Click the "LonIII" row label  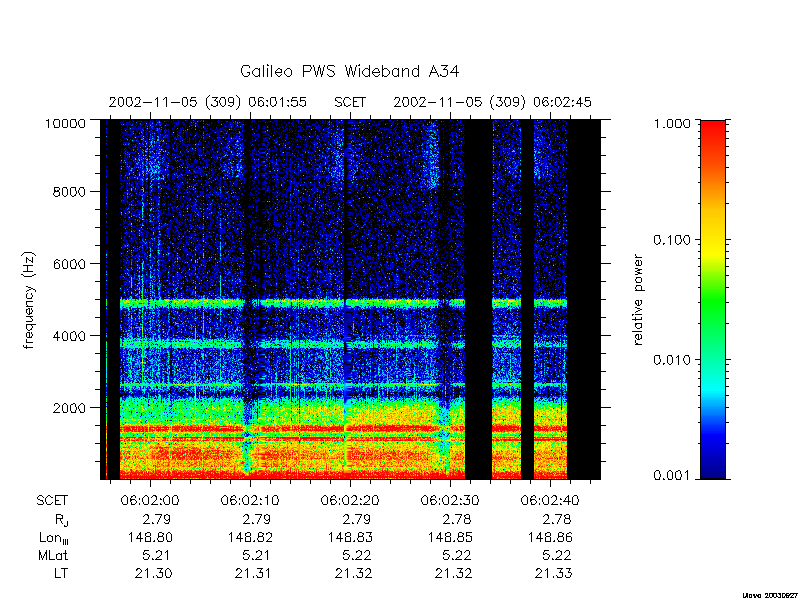click(54, 538)
